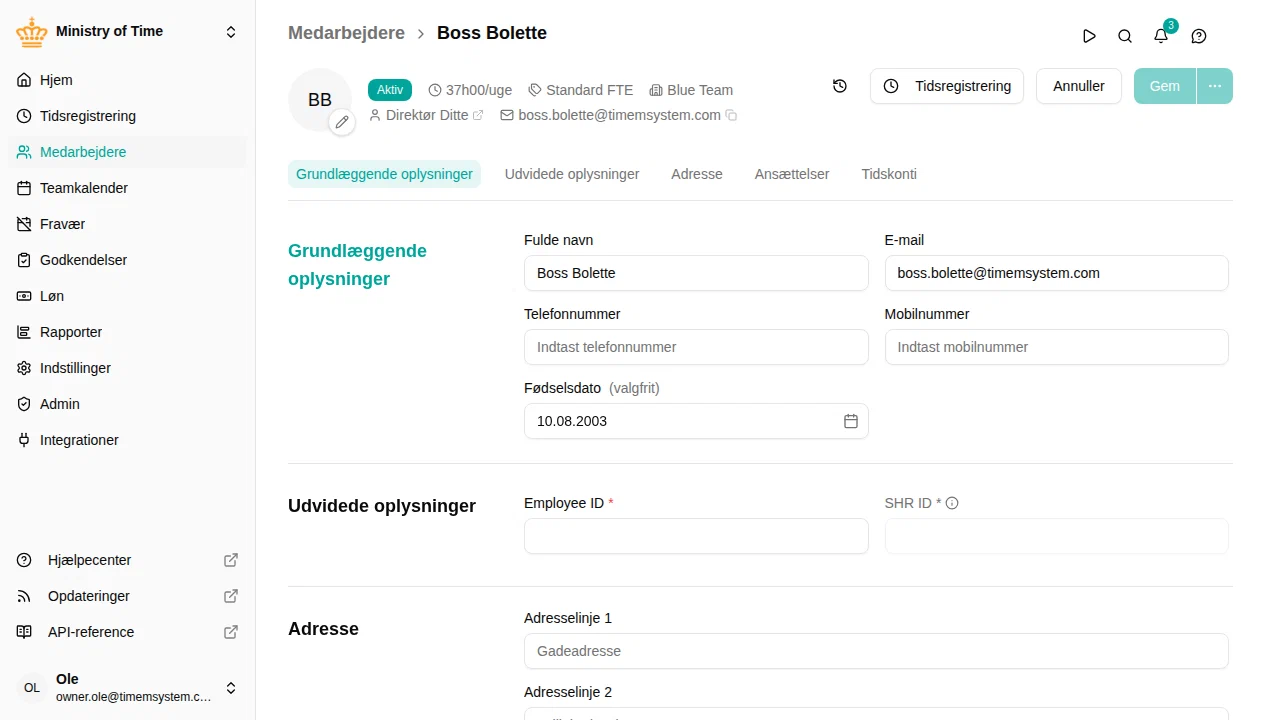Expand the Ole user account menu
The width and height of the screenshot is (1280, 720).
pyautogui.click(x=231, y=688)
